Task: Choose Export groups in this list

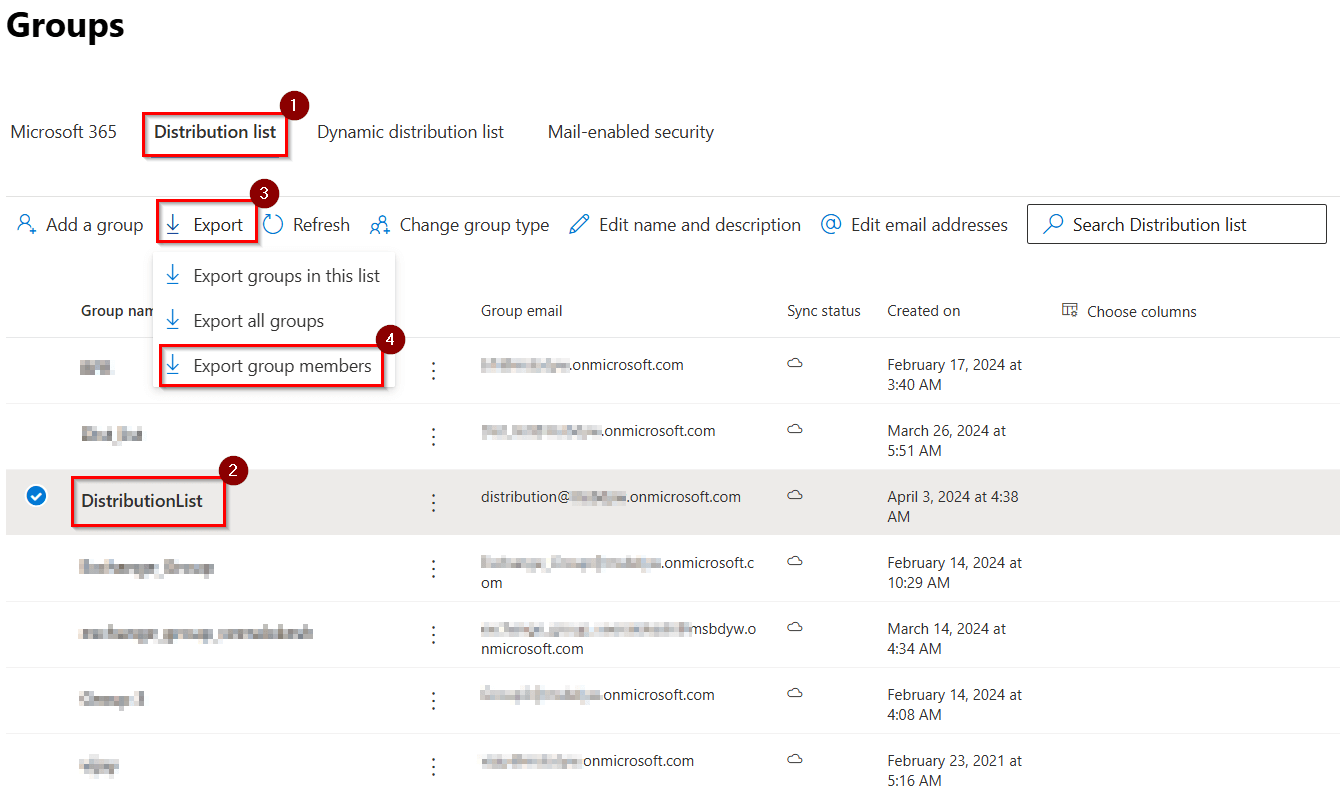Action: tap(286, 276)
